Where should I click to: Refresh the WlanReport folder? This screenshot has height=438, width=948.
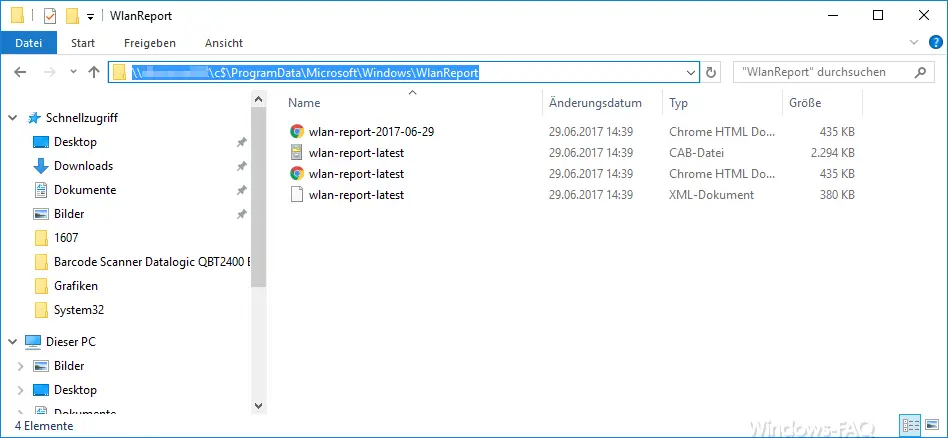[711, 73]
